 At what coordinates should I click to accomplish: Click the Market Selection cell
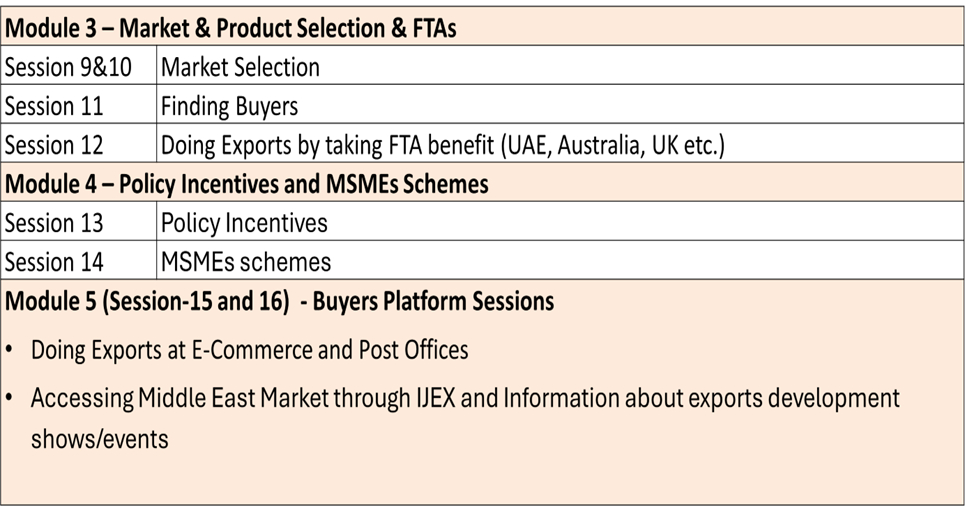pos(240,67)
